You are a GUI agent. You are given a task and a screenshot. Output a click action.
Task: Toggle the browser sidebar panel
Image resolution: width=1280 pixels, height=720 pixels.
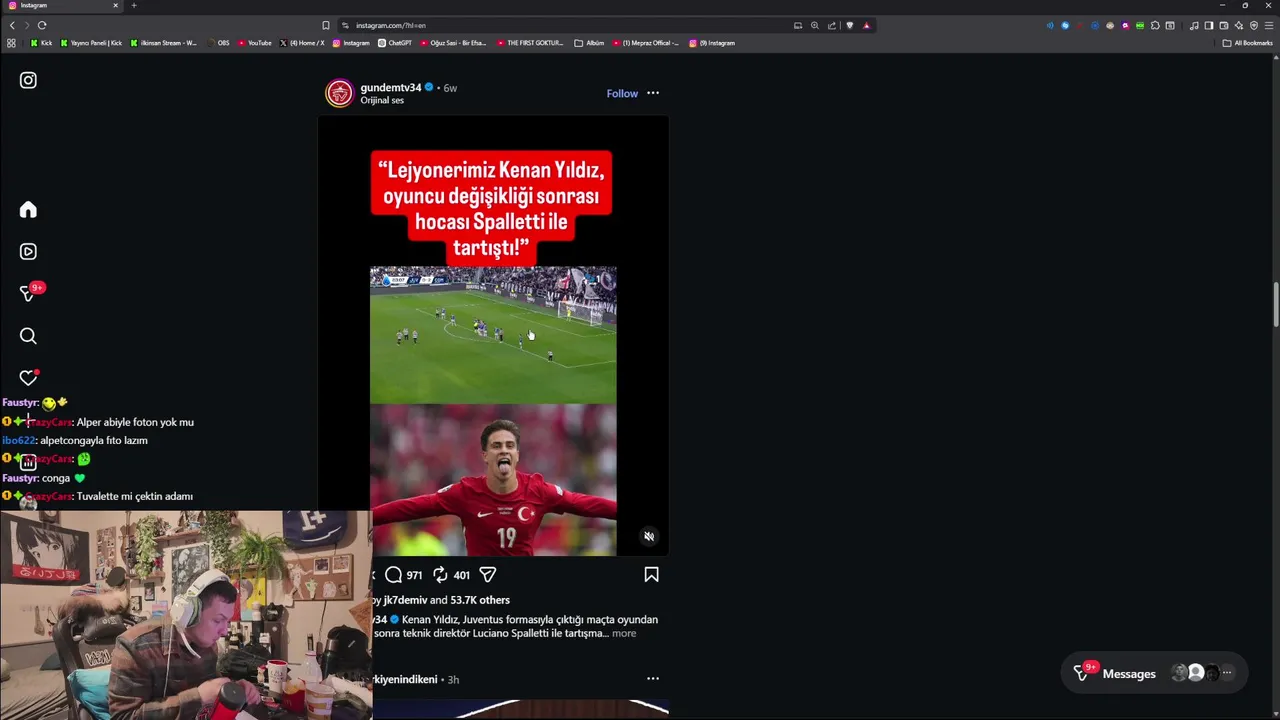[x=1209, y=25]
